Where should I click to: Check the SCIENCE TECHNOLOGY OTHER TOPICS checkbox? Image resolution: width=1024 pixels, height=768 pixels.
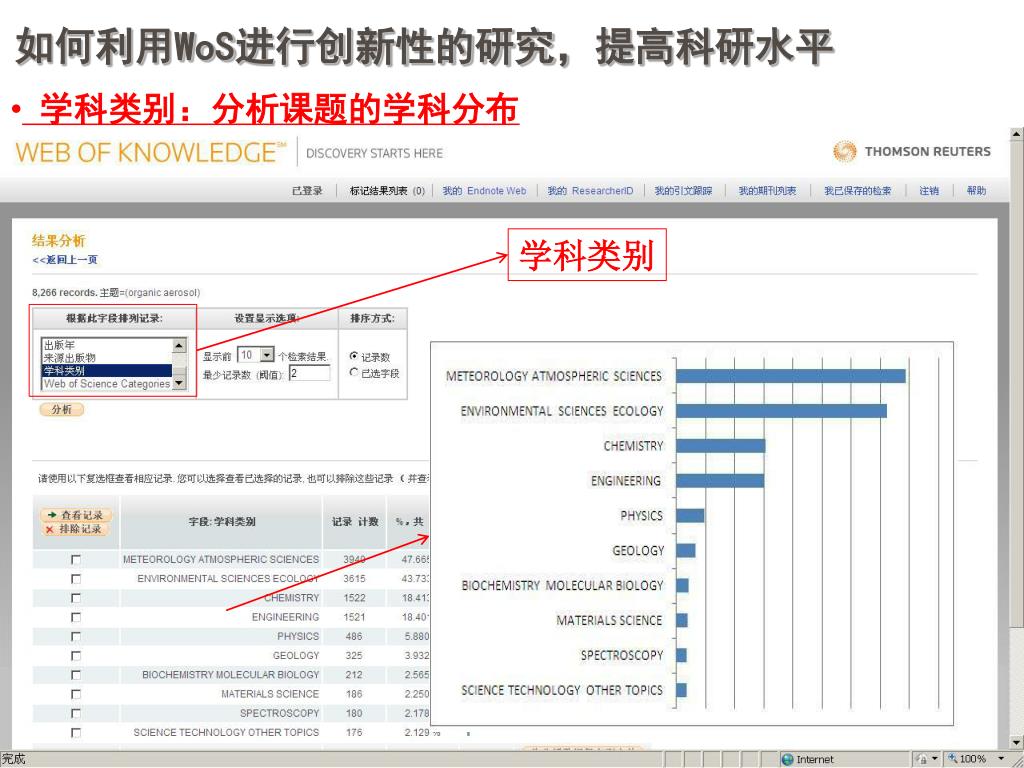click(76, 733)
